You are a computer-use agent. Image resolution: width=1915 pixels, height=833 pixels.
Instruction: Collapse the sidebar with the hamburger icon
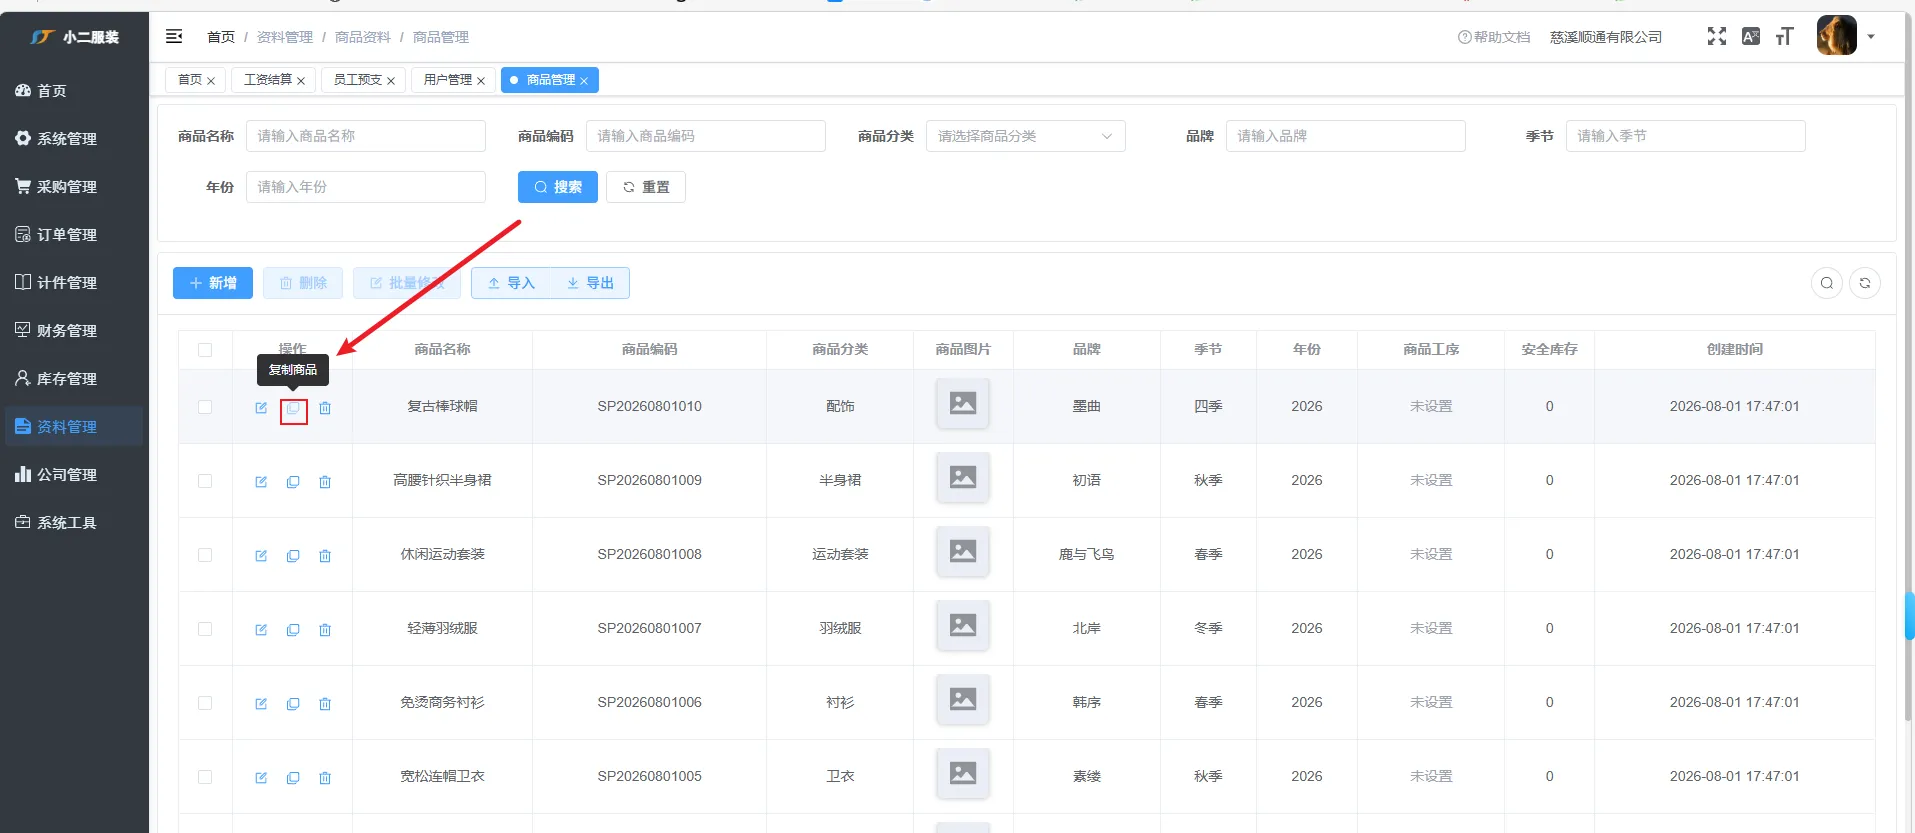pyautogui.click(x=174, y=36)
